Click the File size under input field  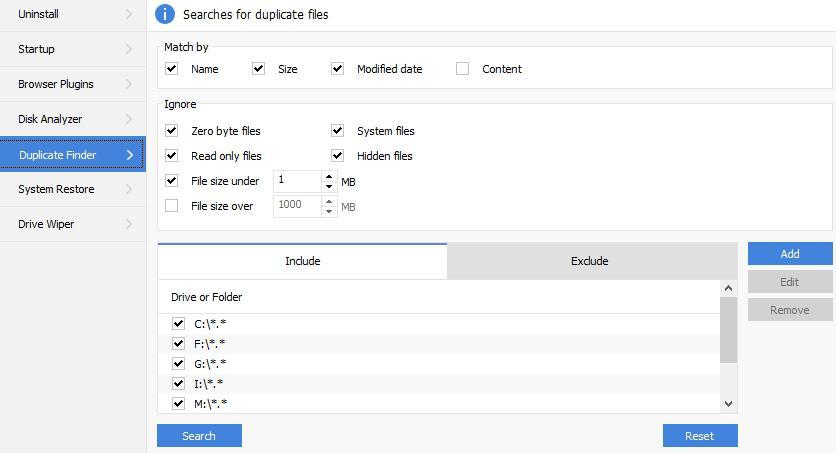pos(297,181)
